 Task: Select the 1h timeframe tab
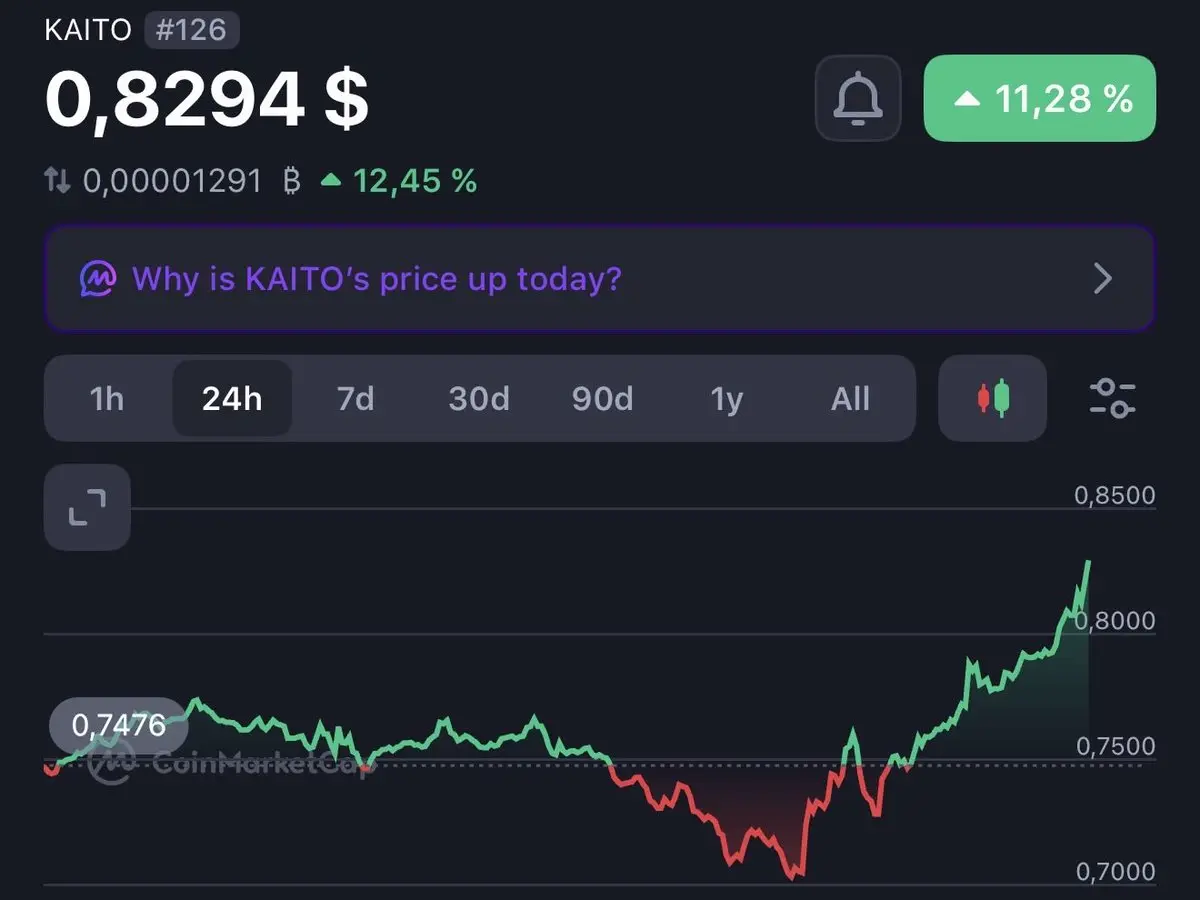click(107, 399)
